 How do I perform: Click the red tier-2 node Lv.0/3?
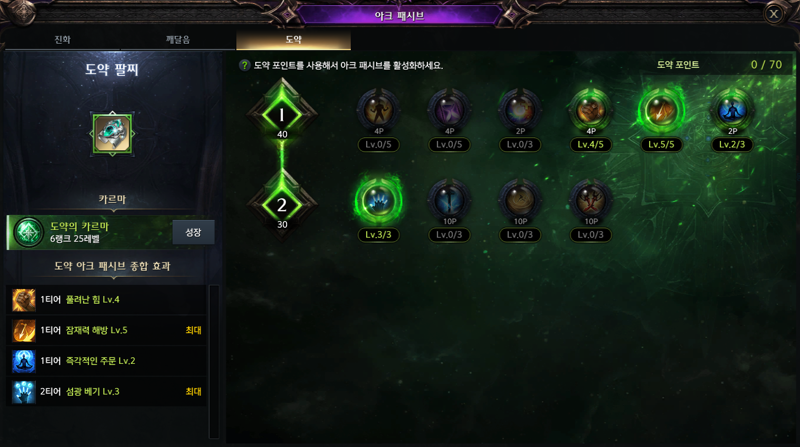[x=590, y=201]
